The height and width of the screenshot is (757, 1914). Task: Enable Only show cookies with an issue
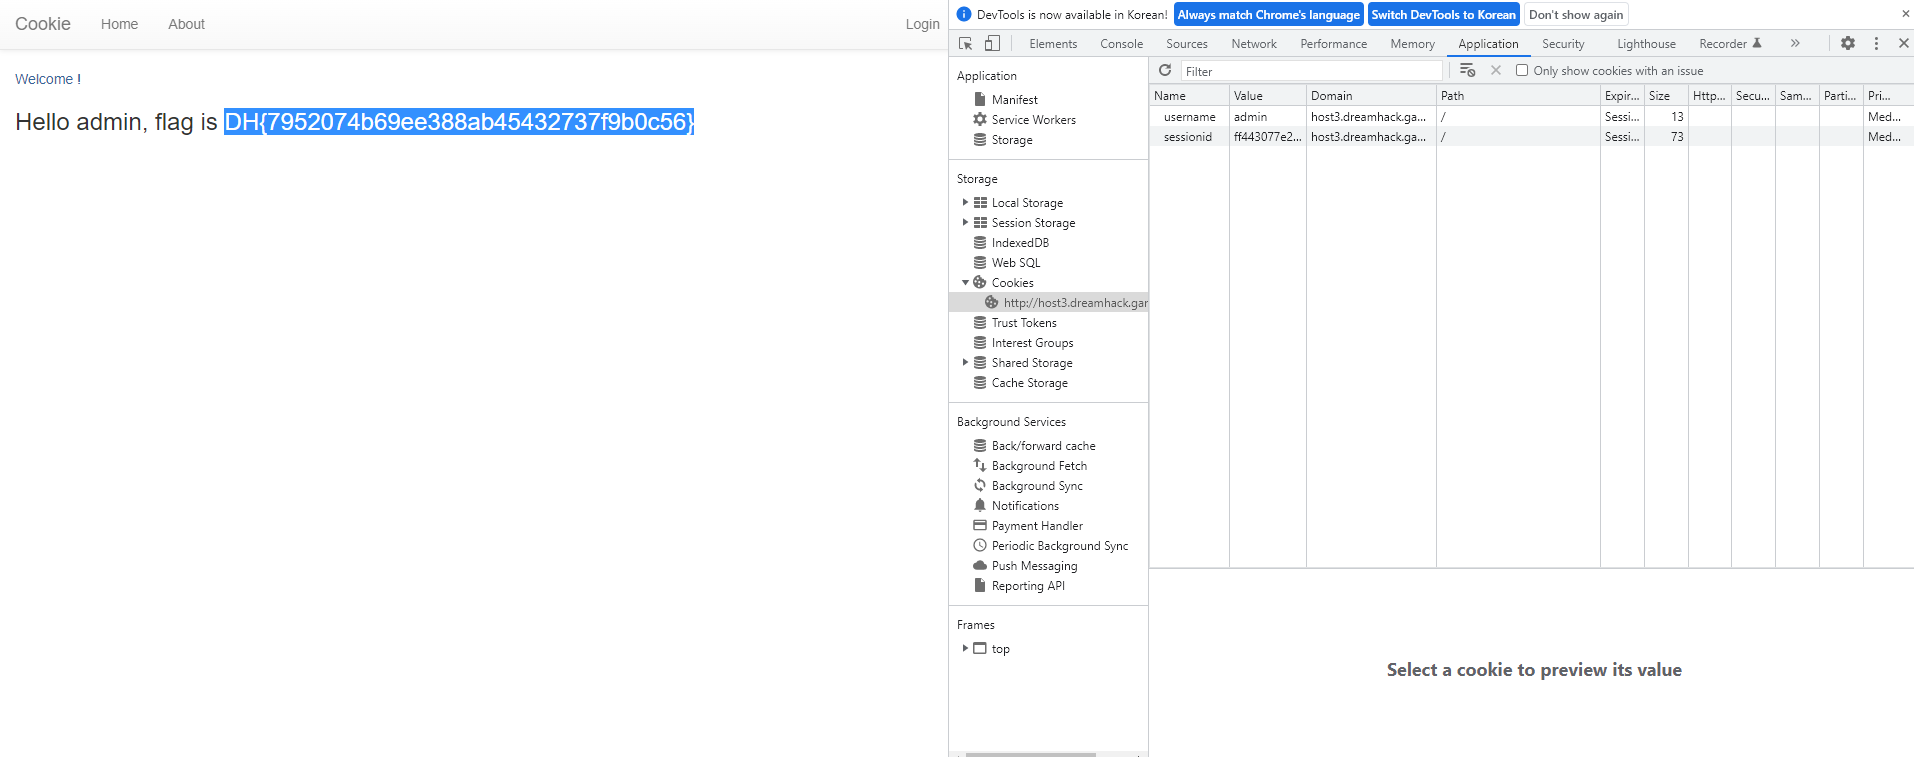coord(1522,70)
